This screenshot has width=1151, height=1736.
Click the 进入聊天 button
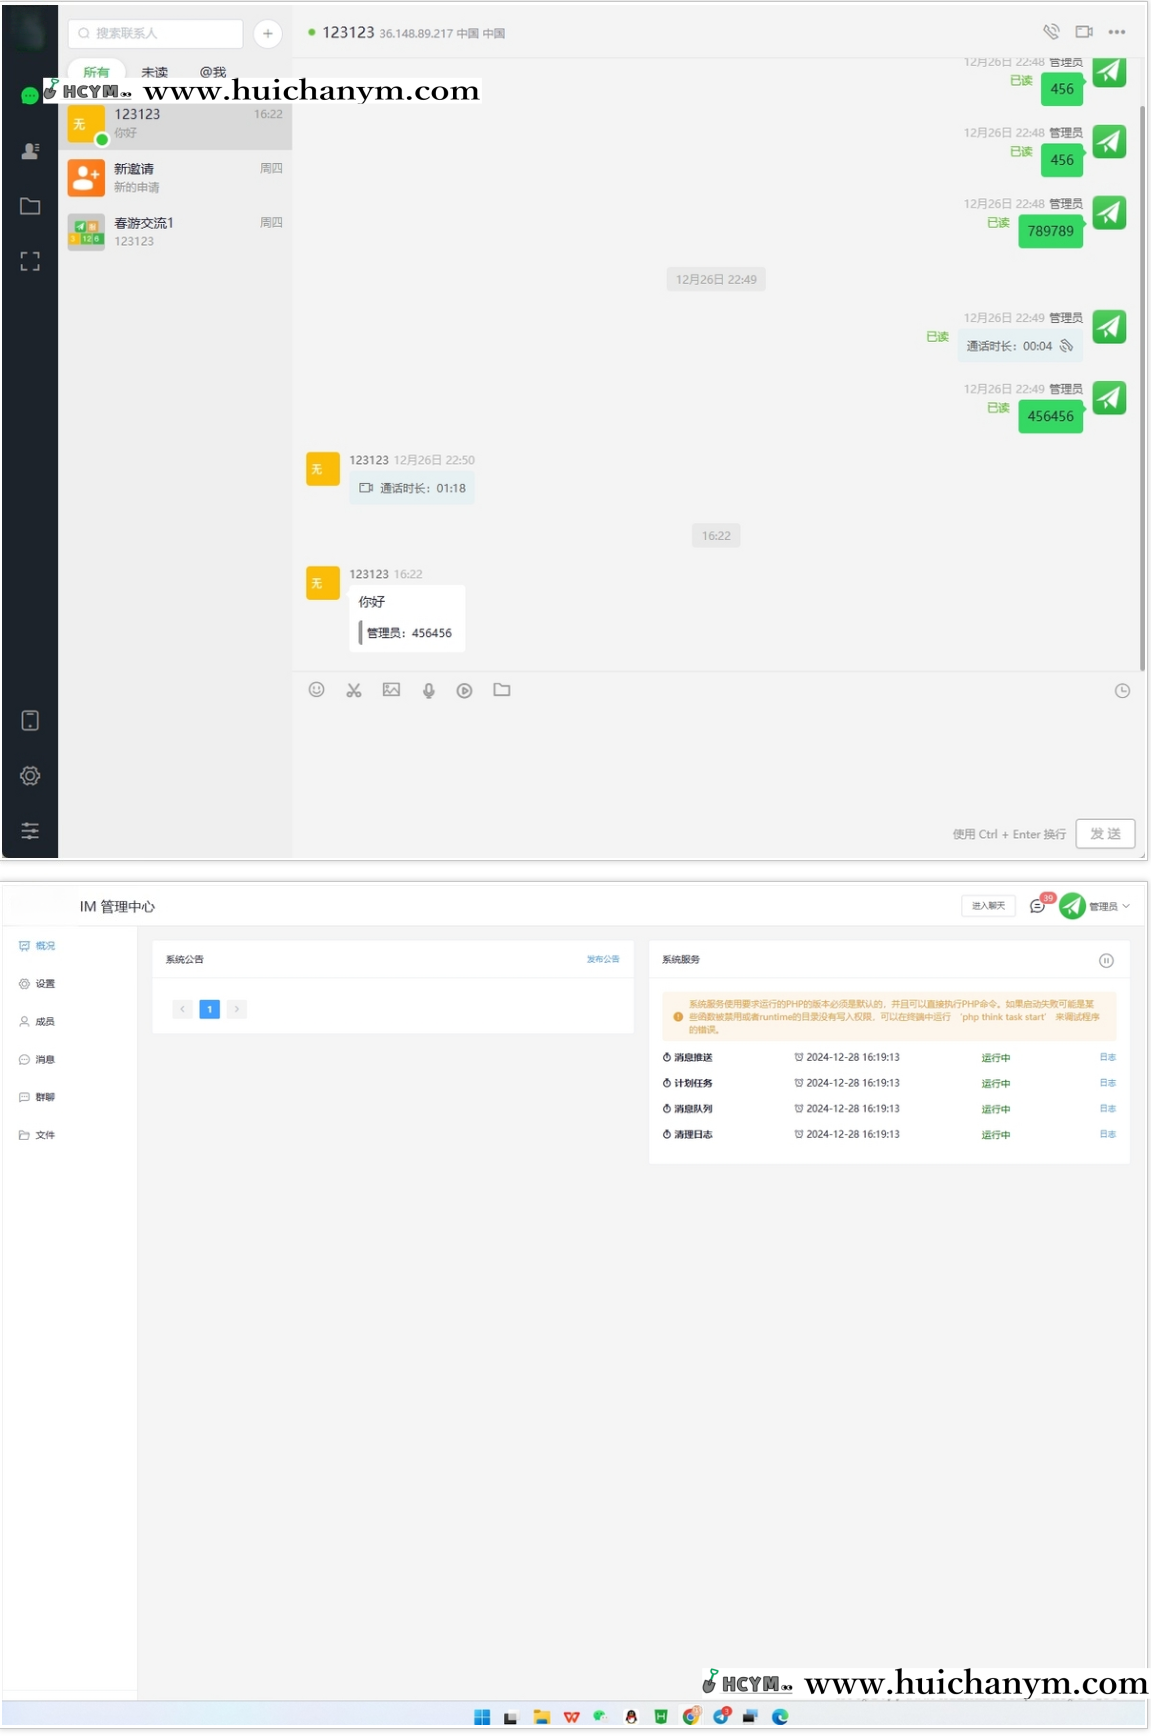click(988, 905)
